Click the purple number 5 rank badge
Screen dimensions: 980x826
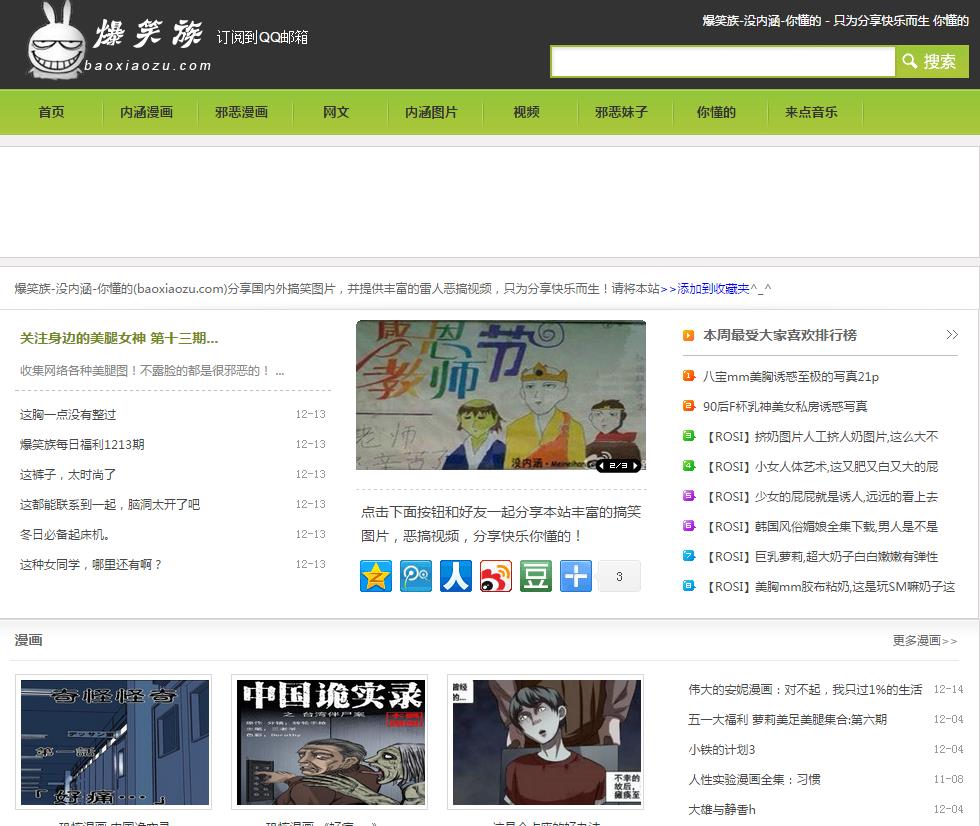tap(689, 495)
